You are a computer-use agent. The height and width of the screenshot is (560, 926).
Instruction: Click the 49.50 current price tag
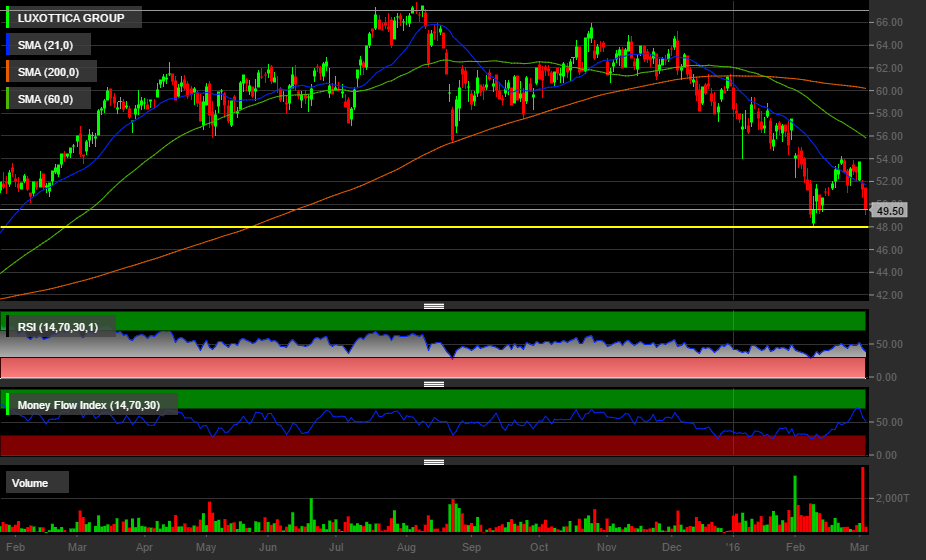889,211
